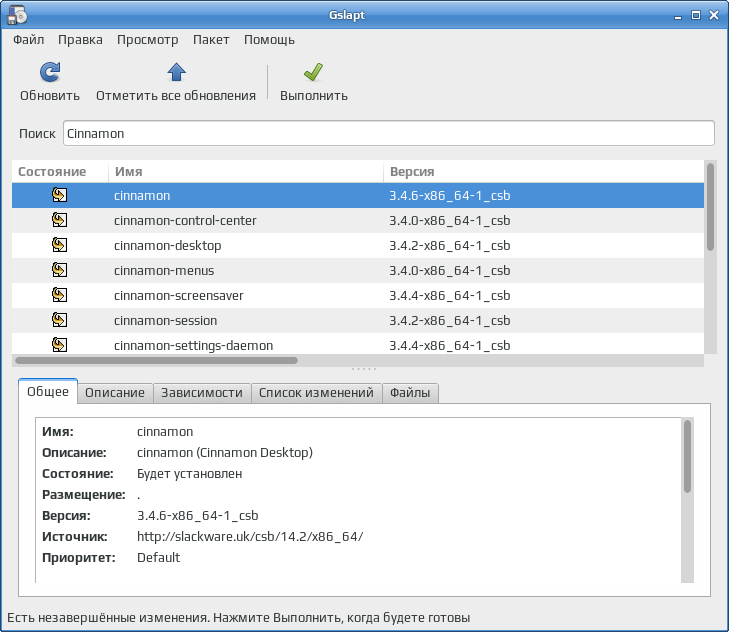The image size is (729, 632).
Task: Open the Пакет menu
Action: click(211, 40)
